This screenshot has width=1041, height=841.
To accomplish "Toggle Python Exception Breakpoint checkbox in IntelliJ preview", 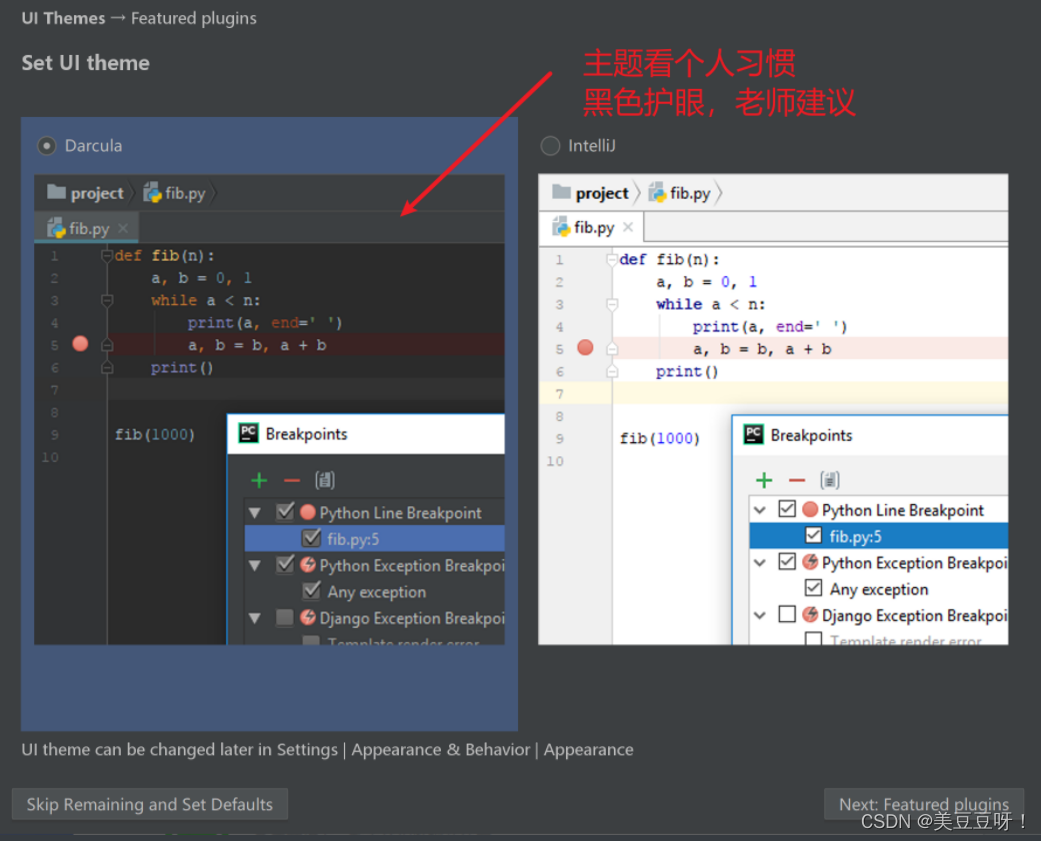I will [x=787, y=562].
